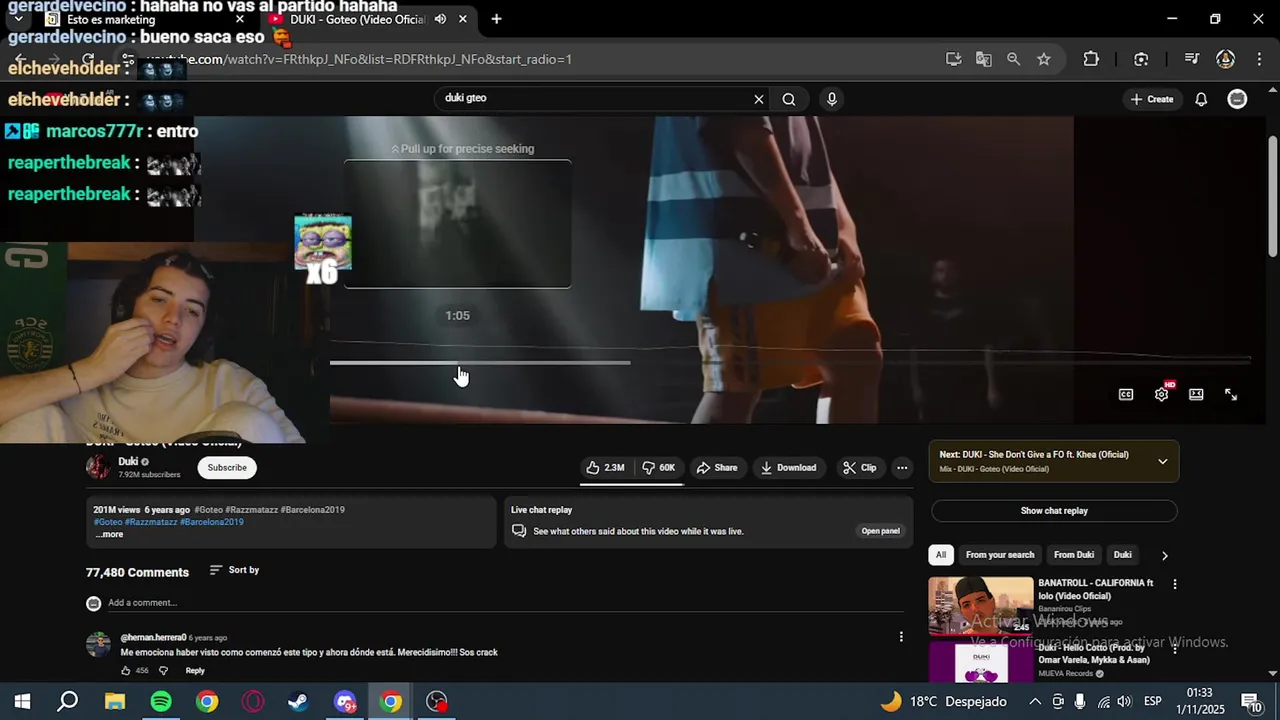This screenshot has height=720, width=1280.
Task: Expand the Next up mix panel
Action: [x=1163, y=461]
